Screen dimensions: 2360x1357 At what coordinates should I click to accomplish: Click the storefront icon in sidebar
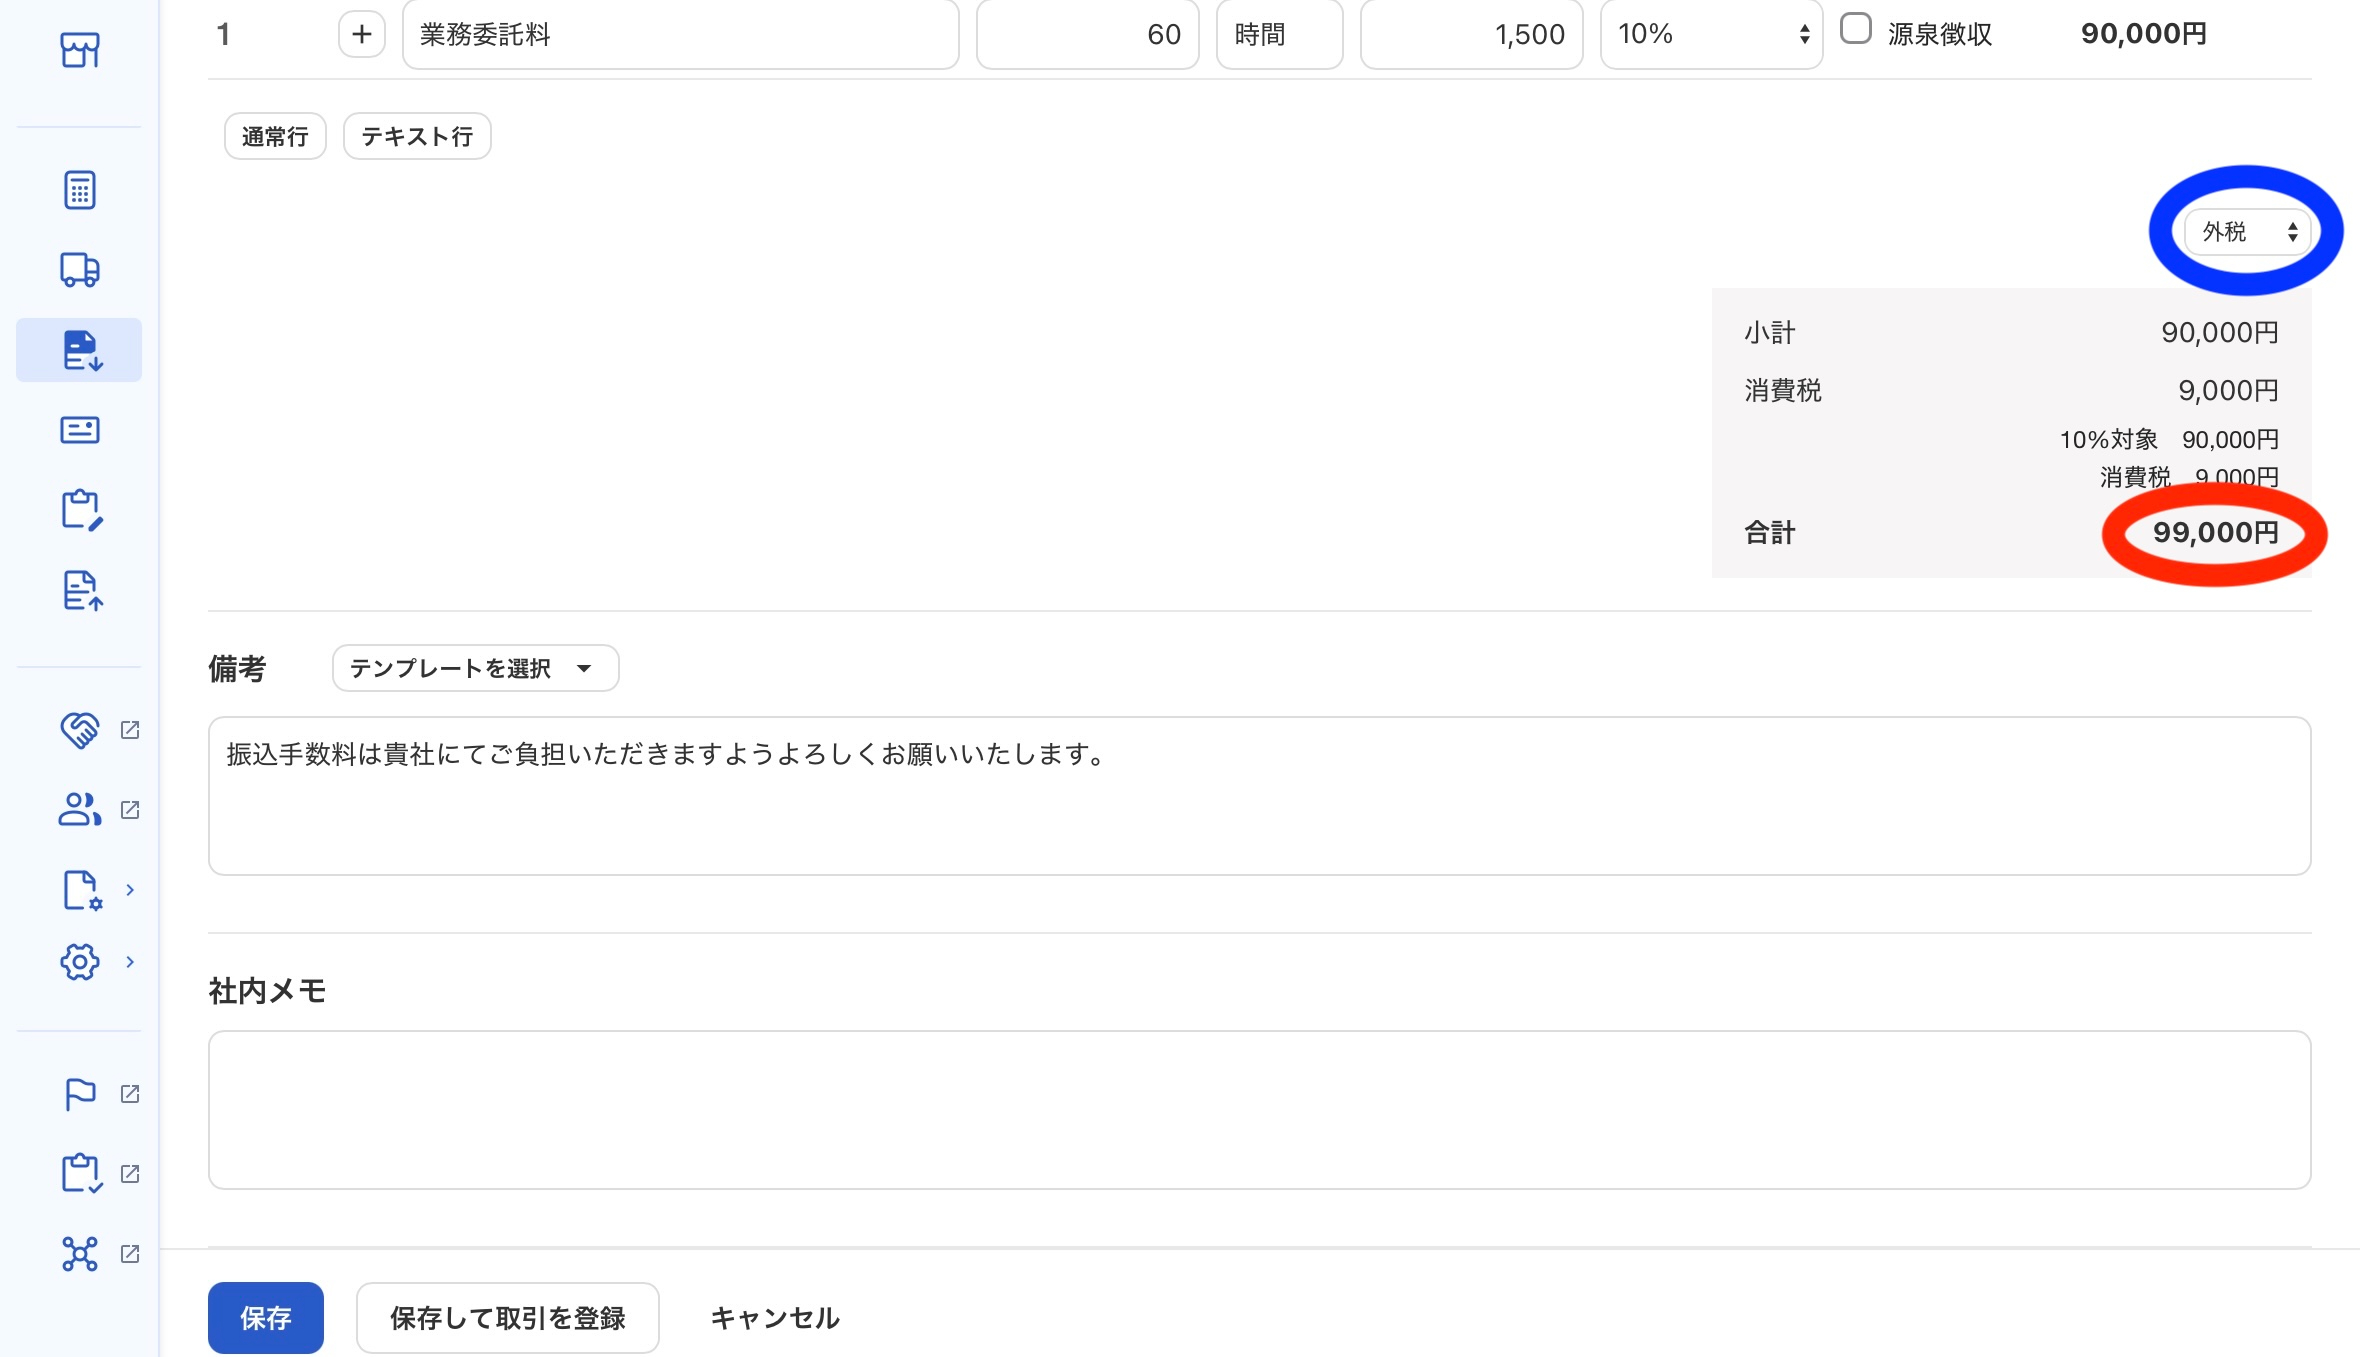tap(79, 49)
